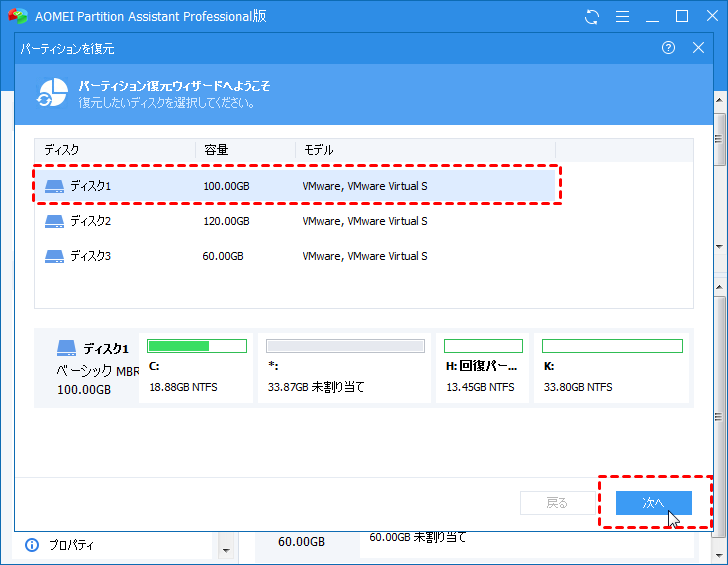The width and height of the screenshot is (728, 565).
Task: Close the パーティションを復元 dialog
Action: point(698,47)
